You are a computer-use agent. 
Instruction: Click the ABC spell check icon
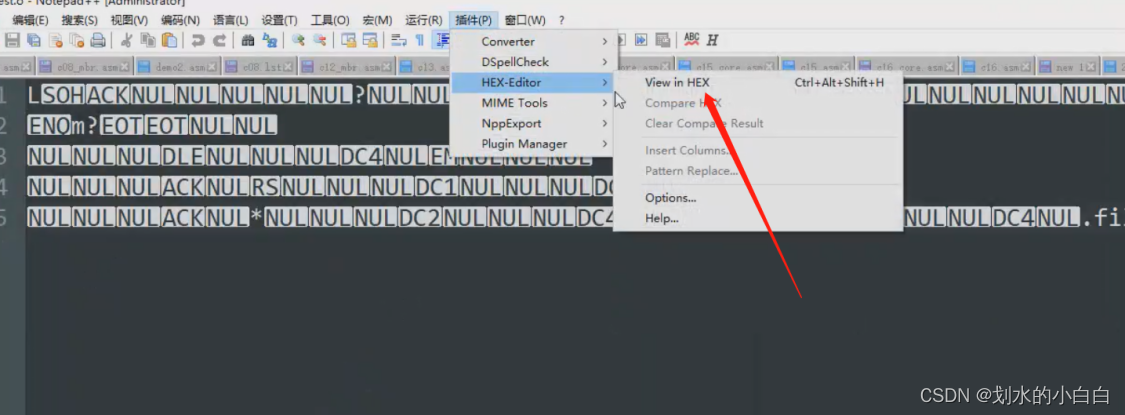pos(692,39)
